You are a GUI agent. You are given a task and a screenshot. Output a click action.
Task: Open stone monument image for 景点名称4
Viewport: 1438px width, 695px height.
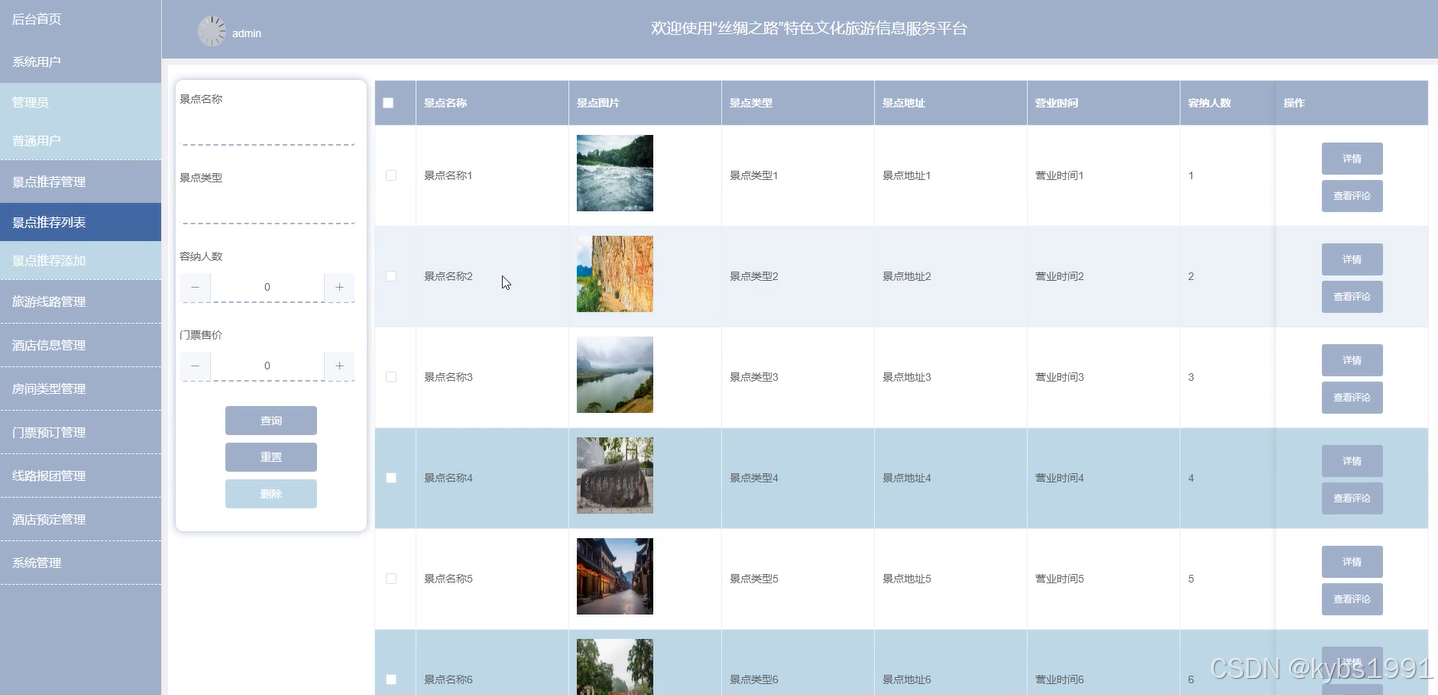point(615,476)
